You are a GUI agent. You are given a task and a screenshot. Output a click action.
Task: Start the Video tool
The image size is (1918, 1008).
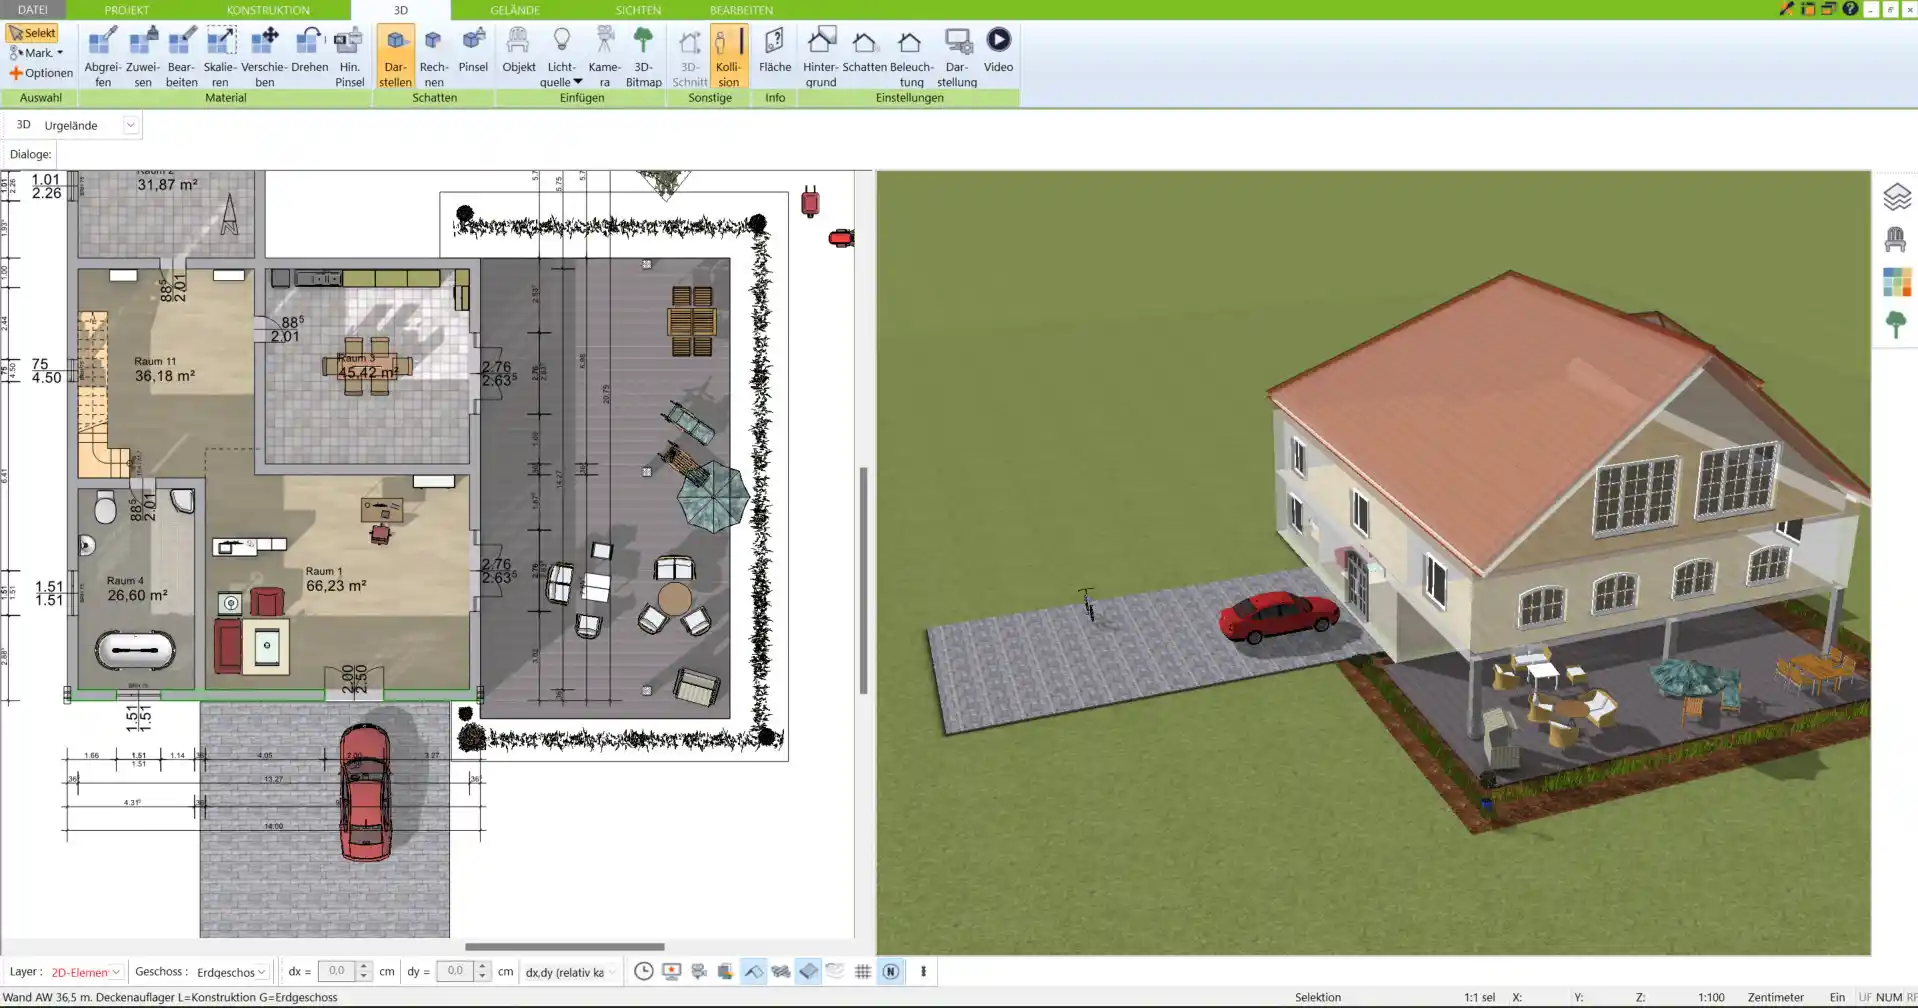click(x=998, y=50)
